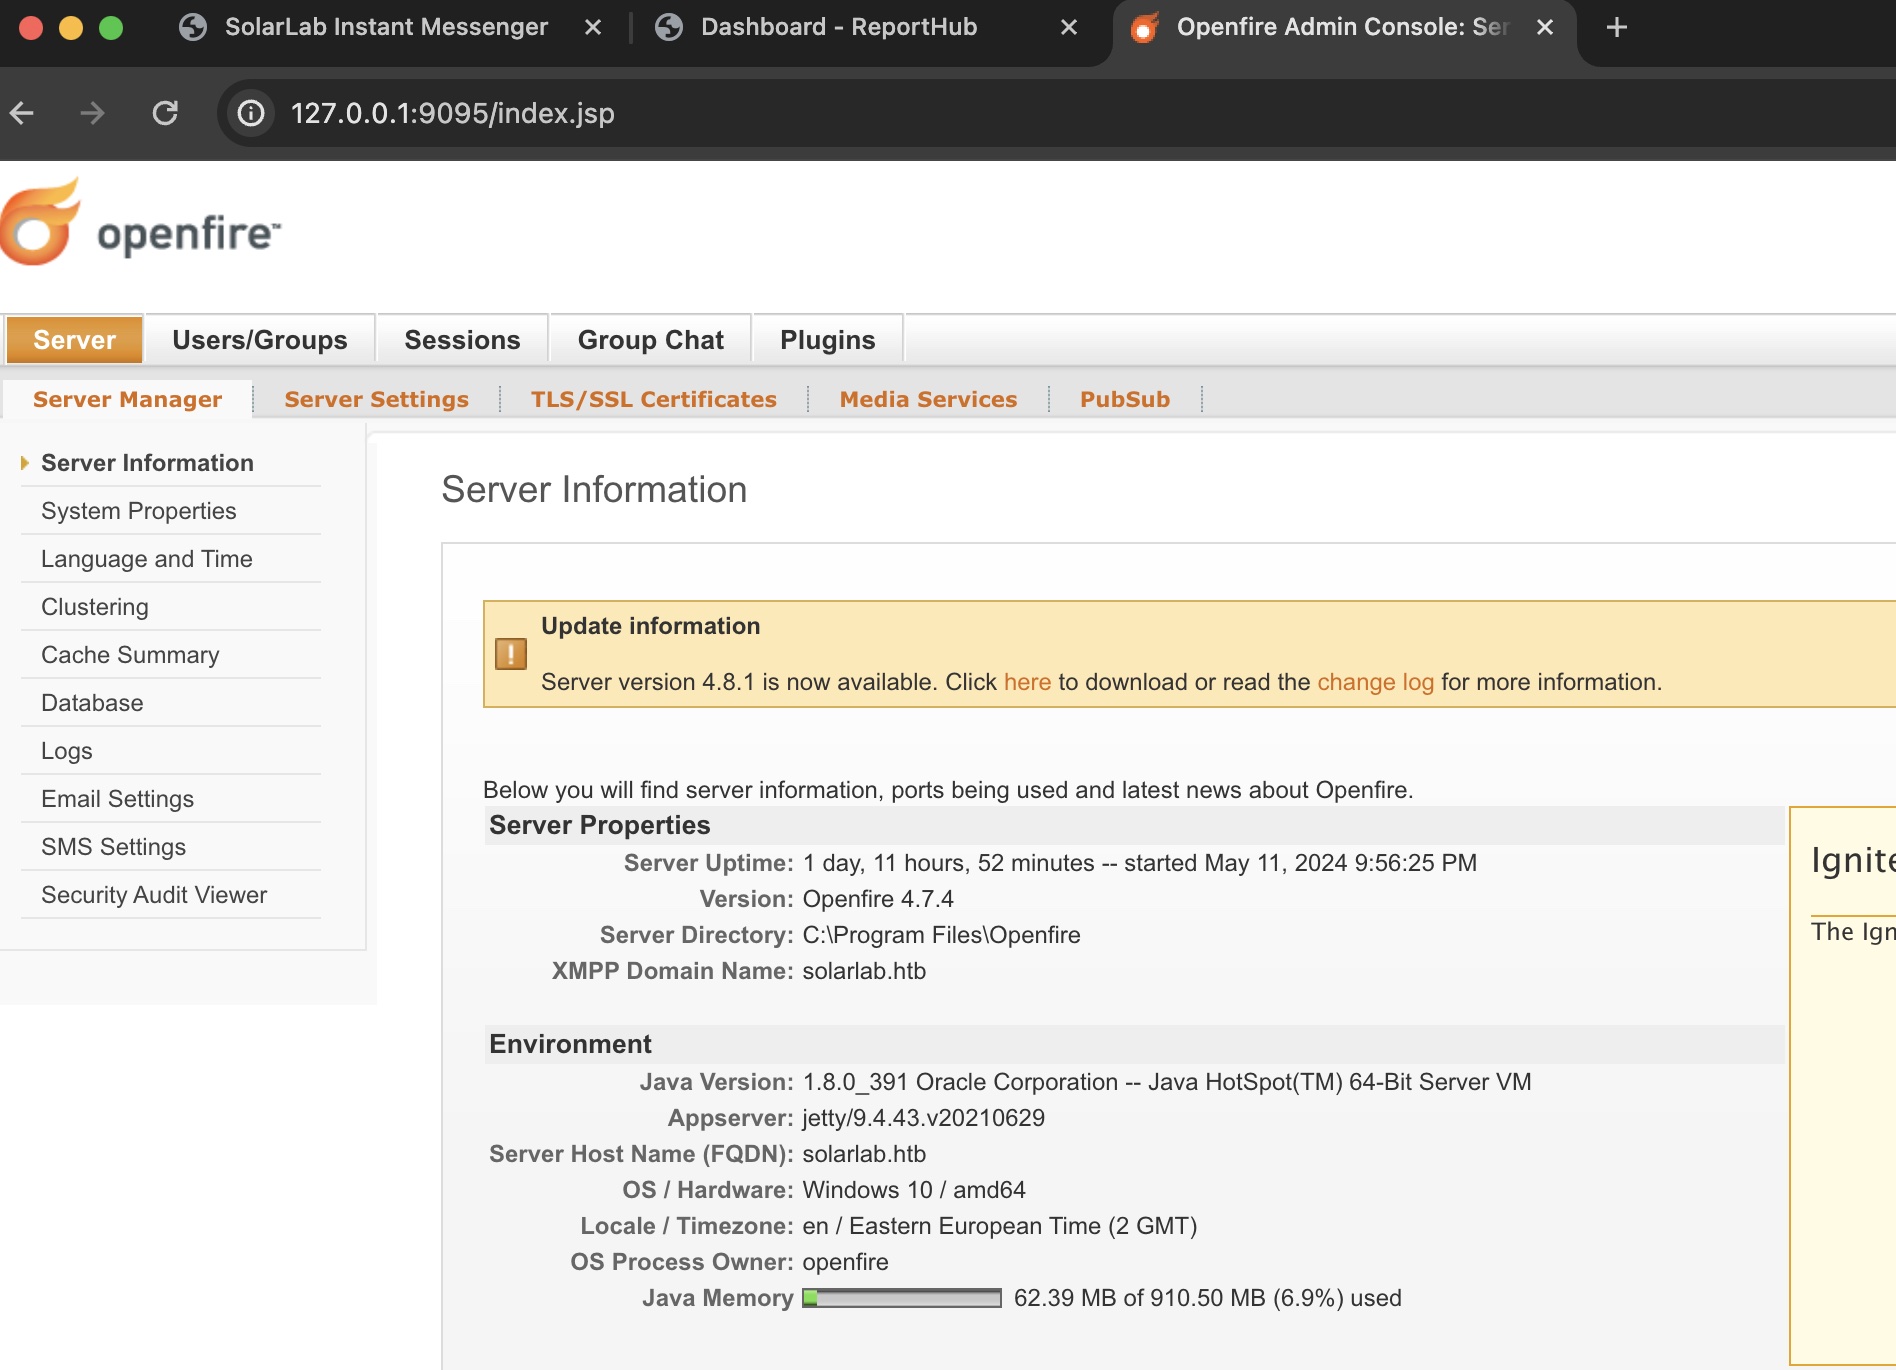Click the Java Memory usage bar
The image size is (1896, 1370).
pyautogui.click(x=902, y=1298)
